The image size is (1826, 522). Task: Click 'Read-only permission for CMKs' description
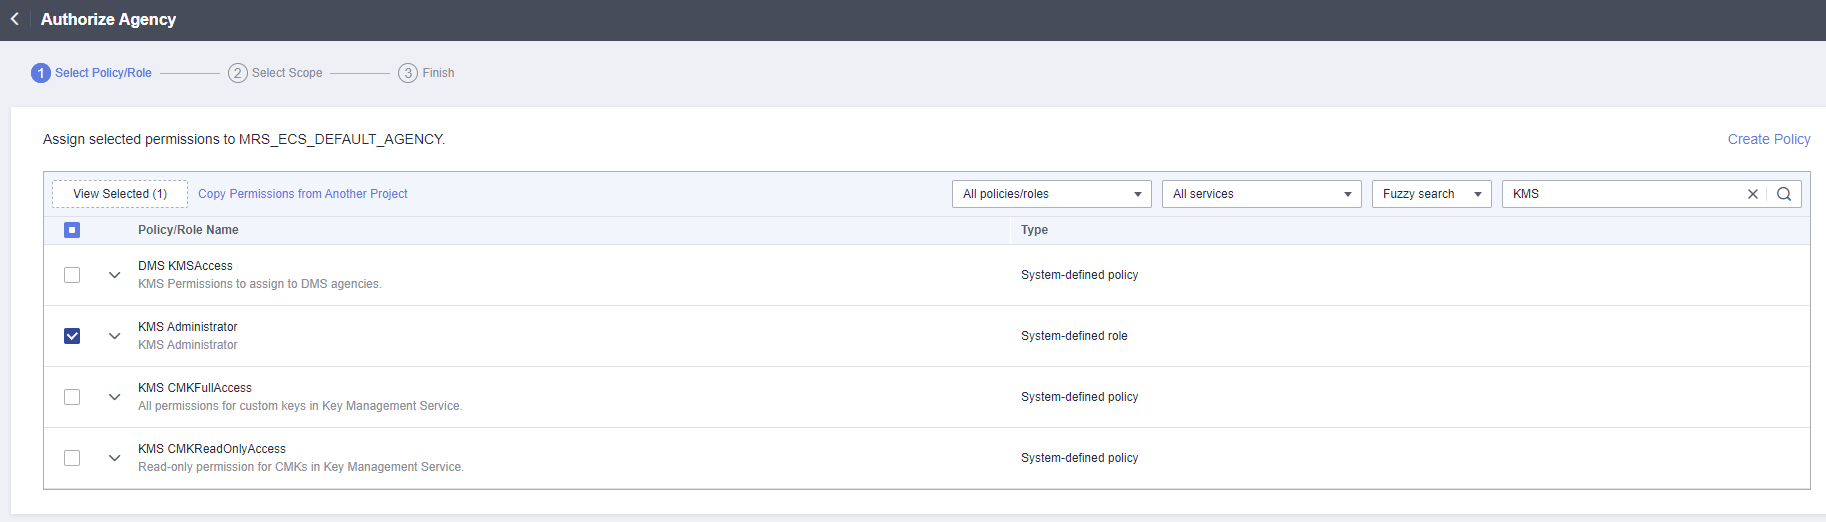301,467
